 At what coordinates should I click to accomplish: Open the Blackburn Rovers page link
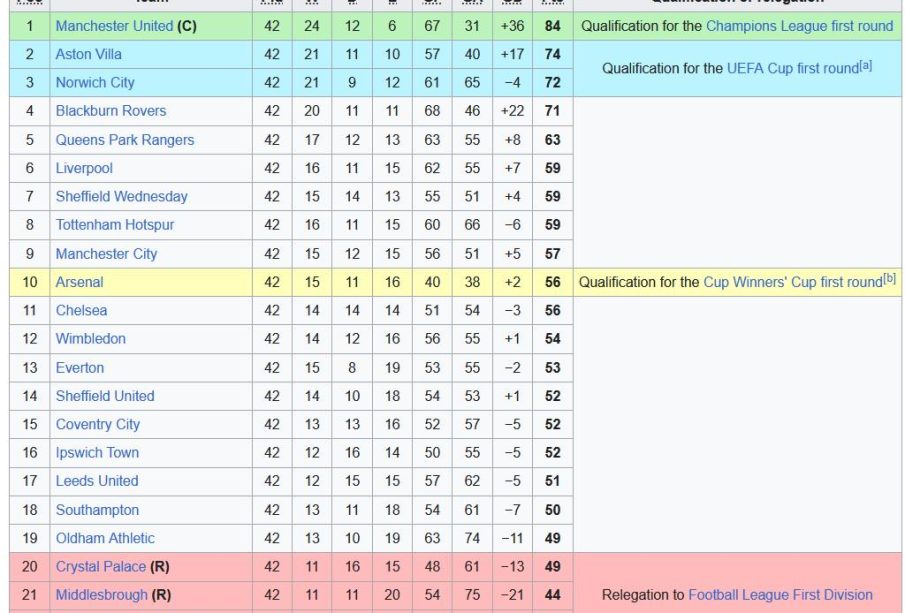click(x=111, y=111)
